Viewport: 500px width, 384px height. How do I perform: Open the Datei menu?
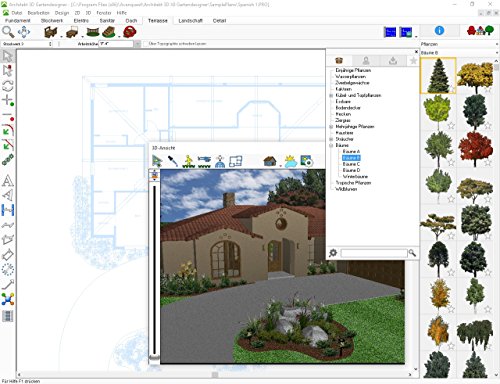tap(17, 13)
